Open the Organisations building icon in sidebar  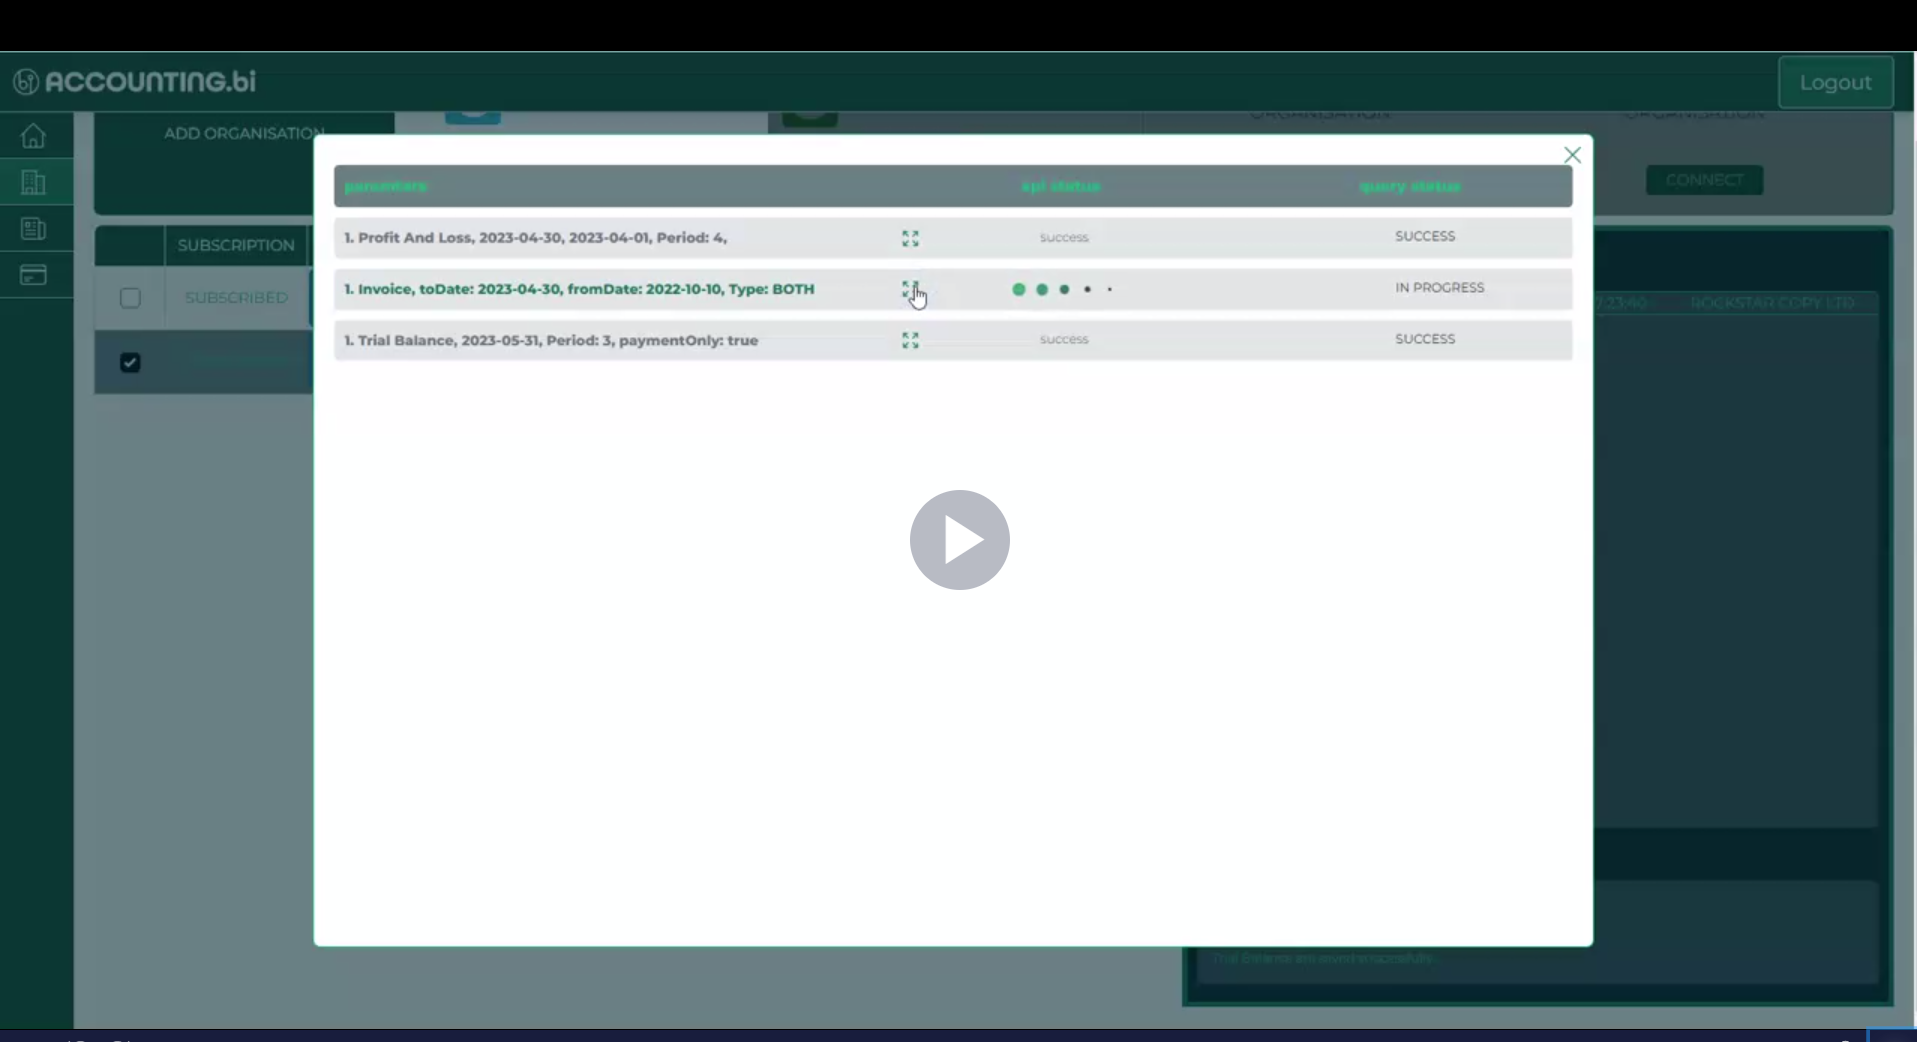pyautogui.click(x=33, y=182)
